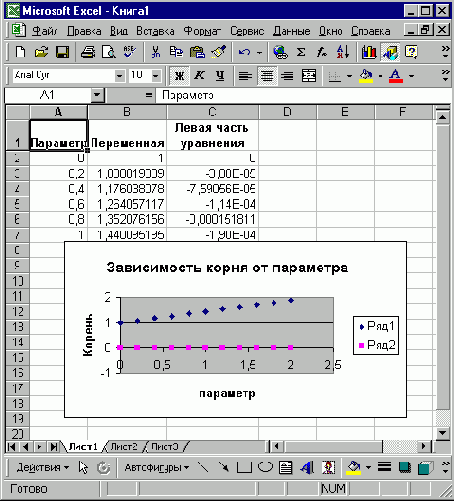Select Format Painter brush icon
The image size is (454, 501).
[219, 52]
